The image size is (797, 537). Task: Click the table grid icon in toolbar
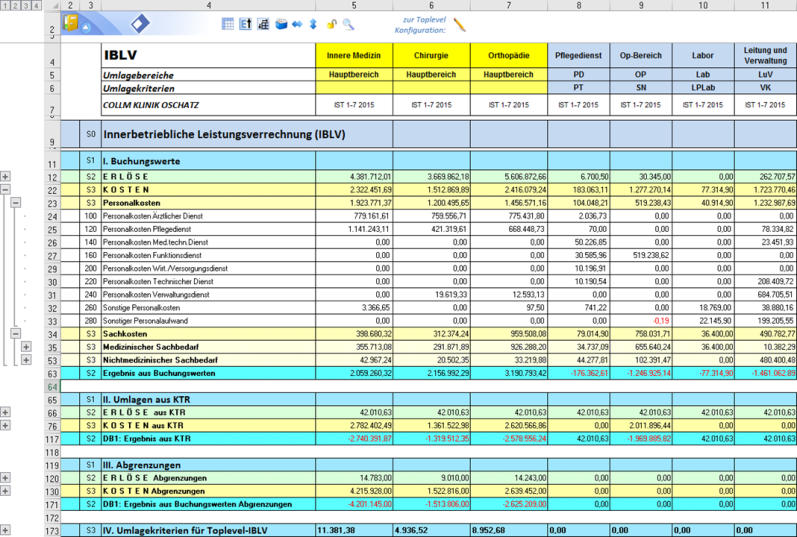tap(227, 23)
